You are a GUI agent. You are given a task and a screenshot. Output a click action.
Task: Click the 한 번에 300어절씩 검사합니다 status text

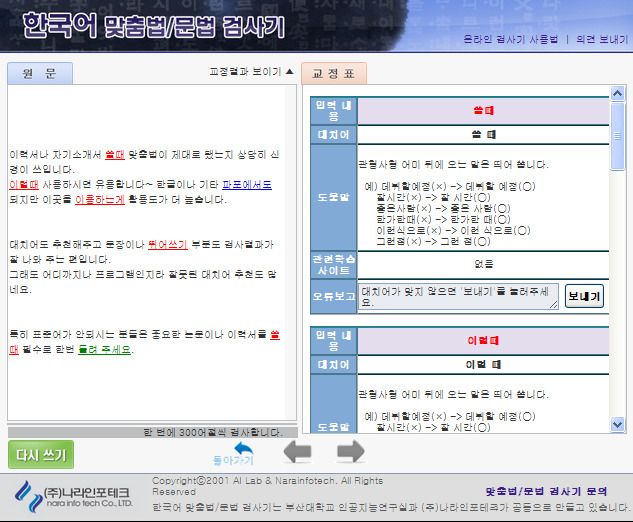click(214, 432)
